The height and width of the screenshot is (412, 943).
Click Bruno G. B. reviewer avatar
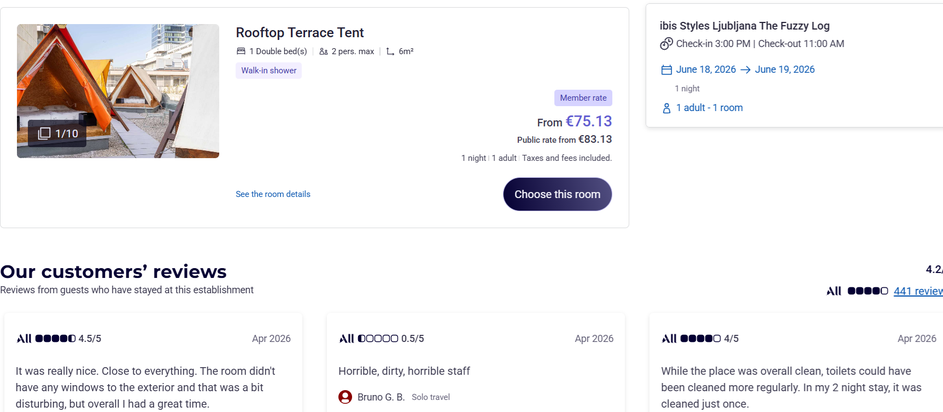(345, 397)
